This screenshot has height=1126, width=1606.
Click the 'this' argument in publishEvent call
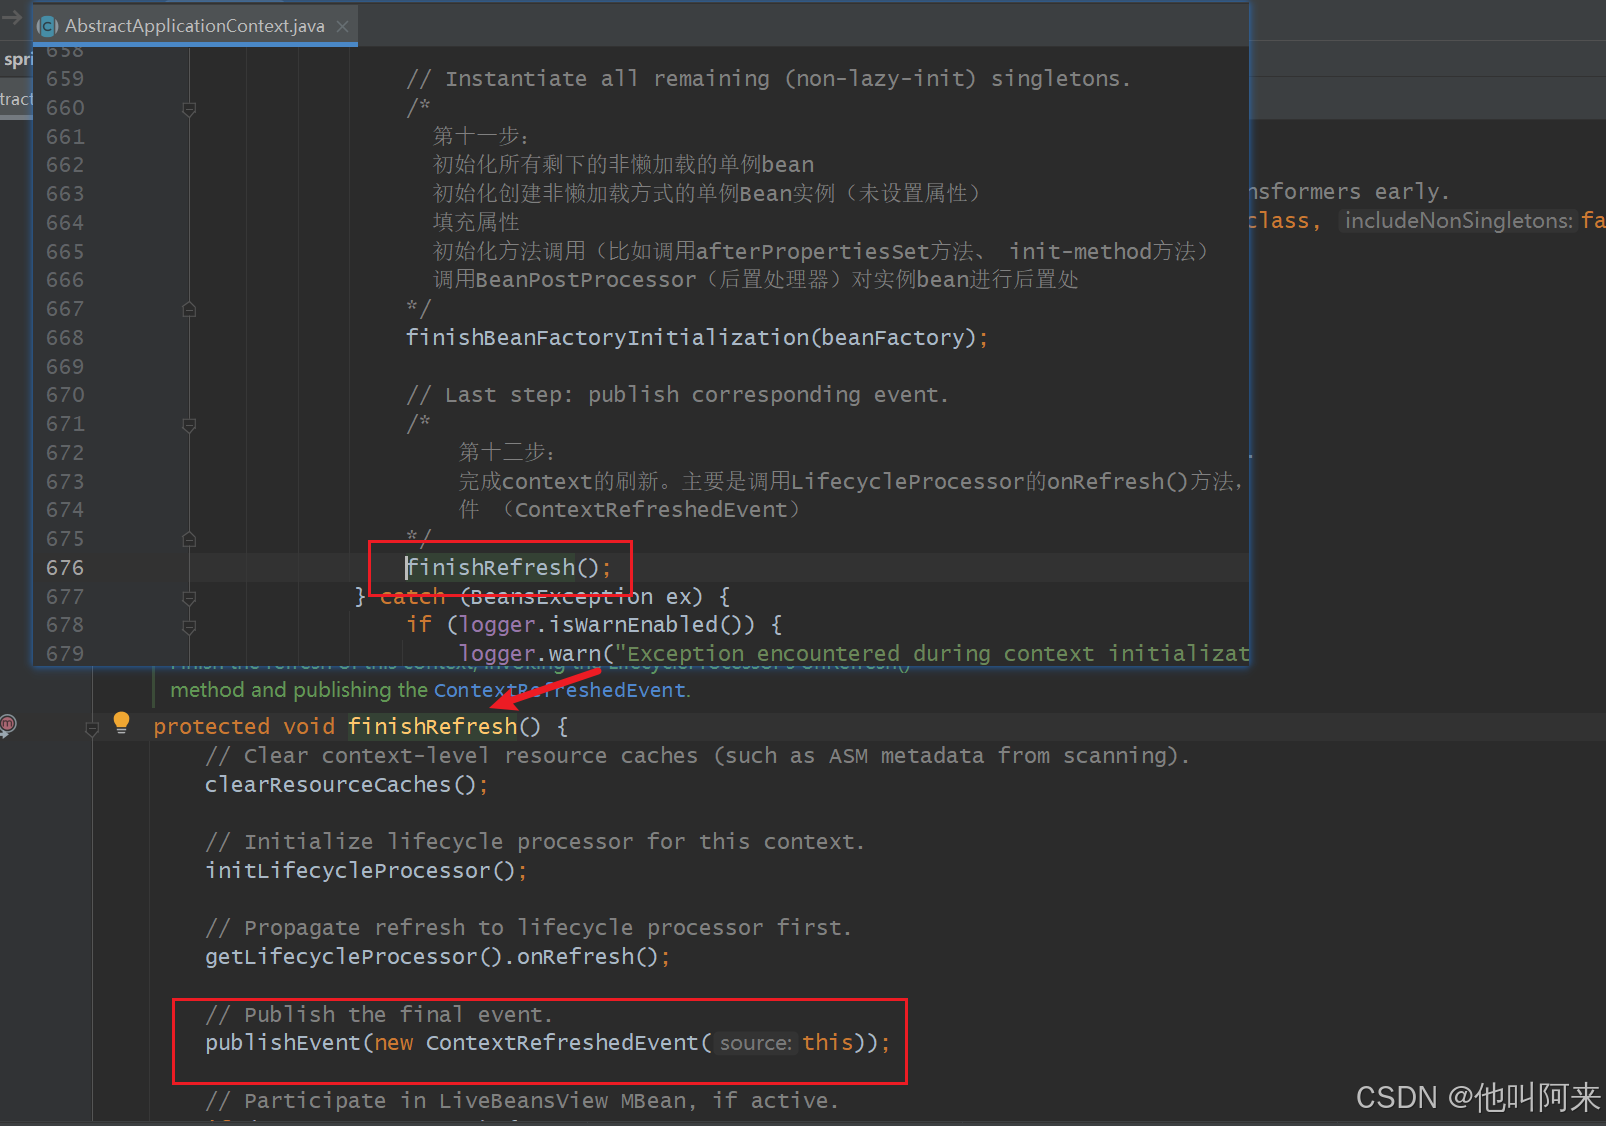point(828,1043)
